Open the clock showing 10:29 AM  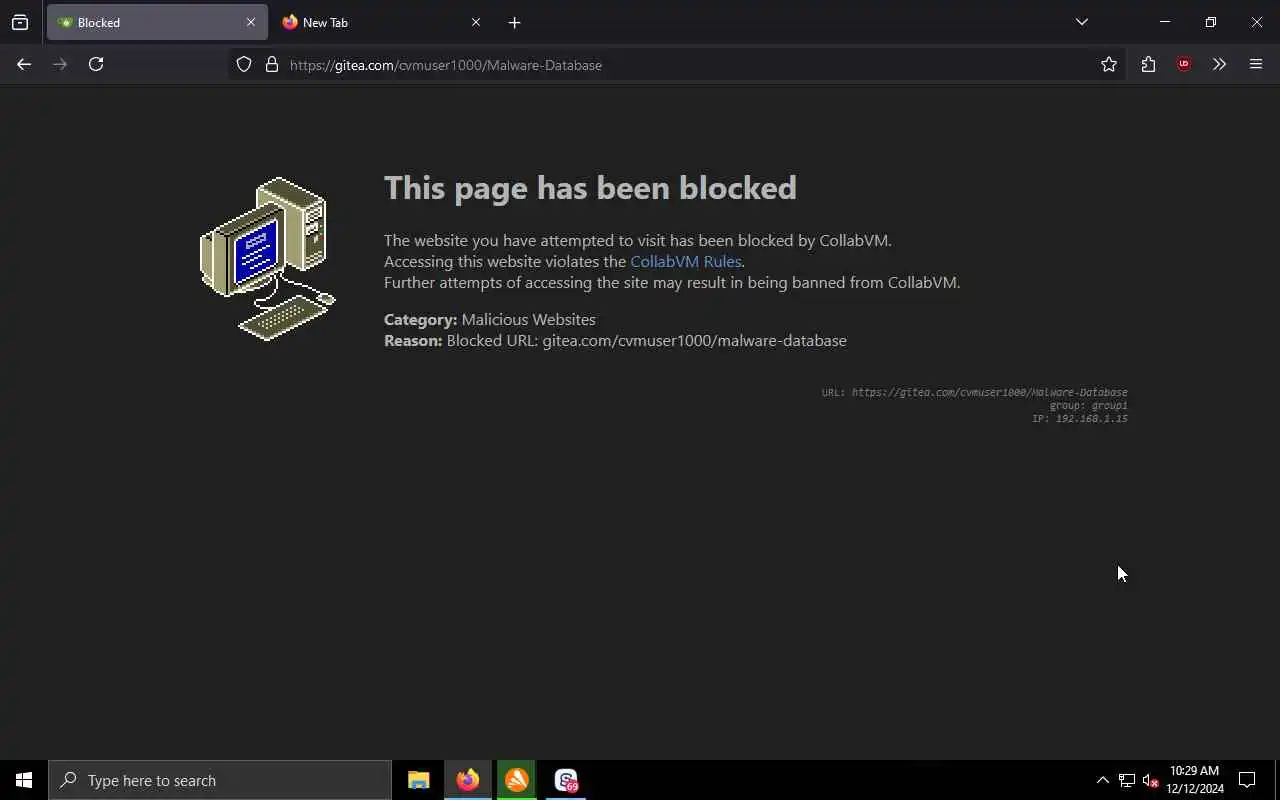pos(1194,780)
